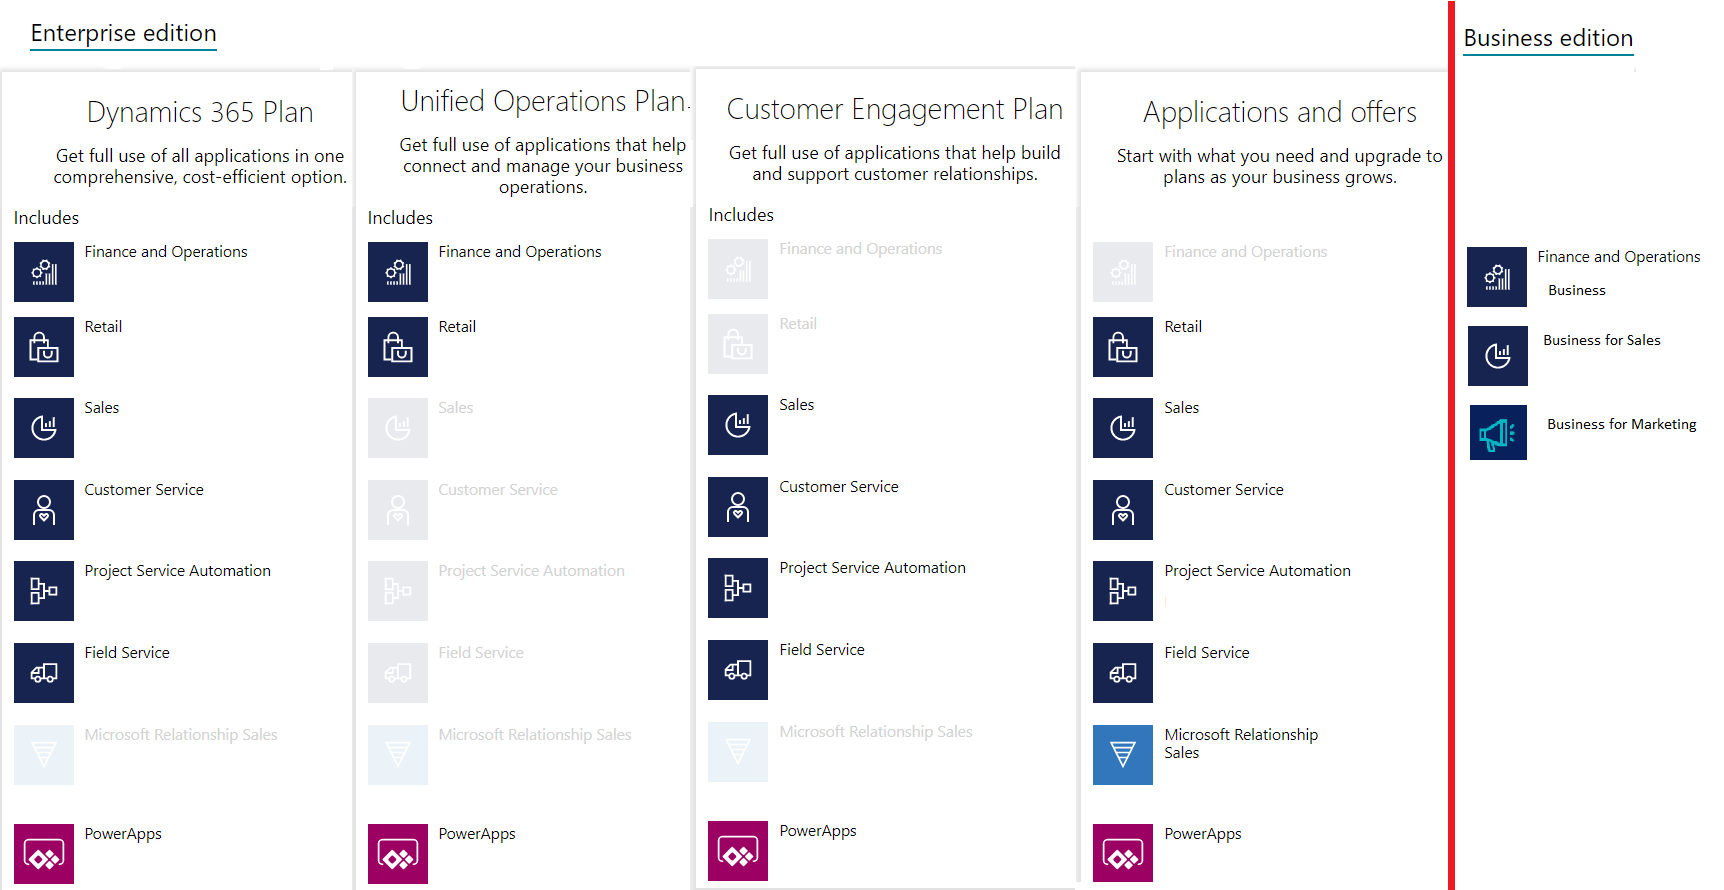Screen dimensions: 1724x890
Task: Click Business for Marketing megaphone icon
Action: coord(1498,433)
